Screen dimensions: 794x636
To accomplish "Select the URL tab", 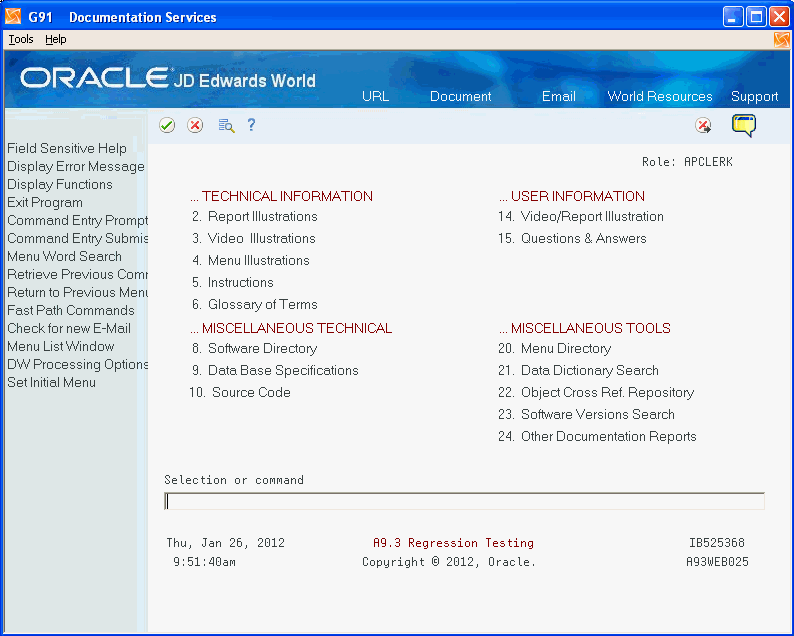I will (x=375, y=96).
